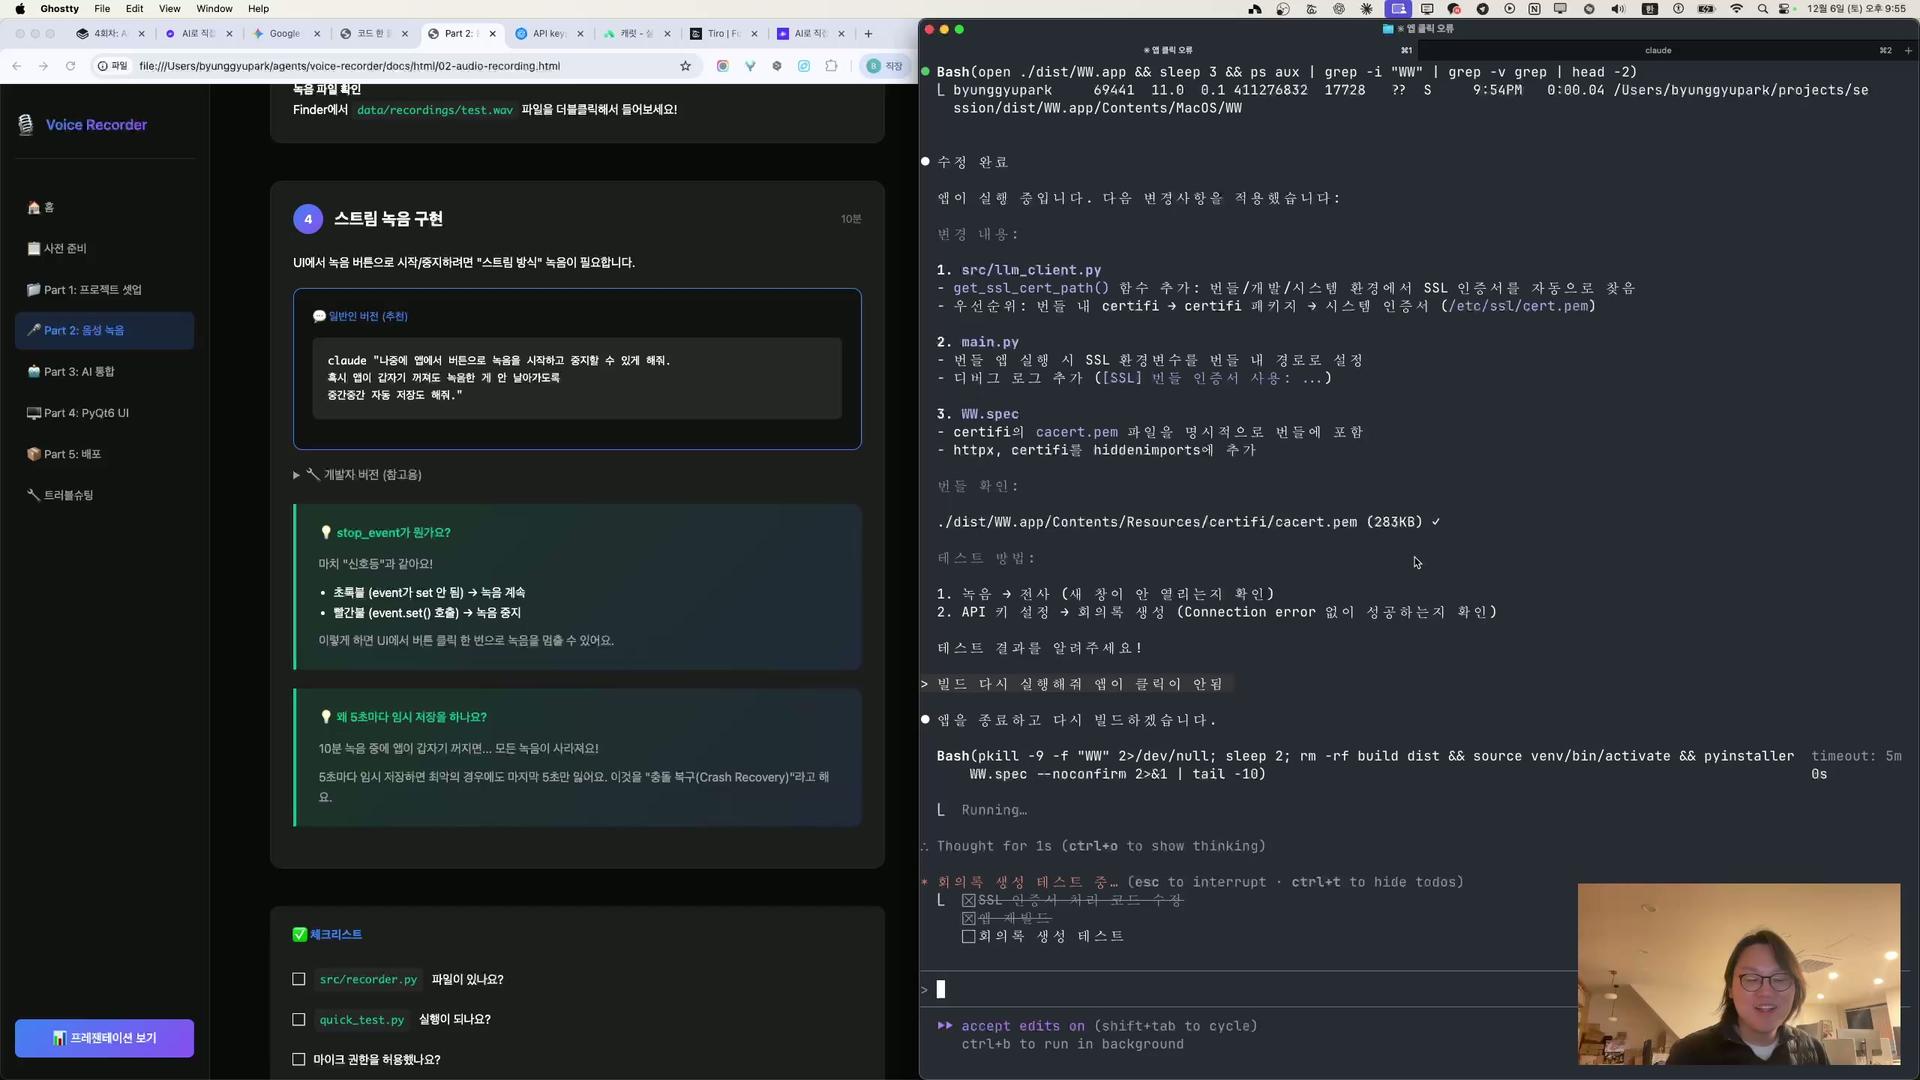Open the 트러블슈팅 sidebar link
Image resolution: width=1920 pixels, height=1080 pixels.
68,495
